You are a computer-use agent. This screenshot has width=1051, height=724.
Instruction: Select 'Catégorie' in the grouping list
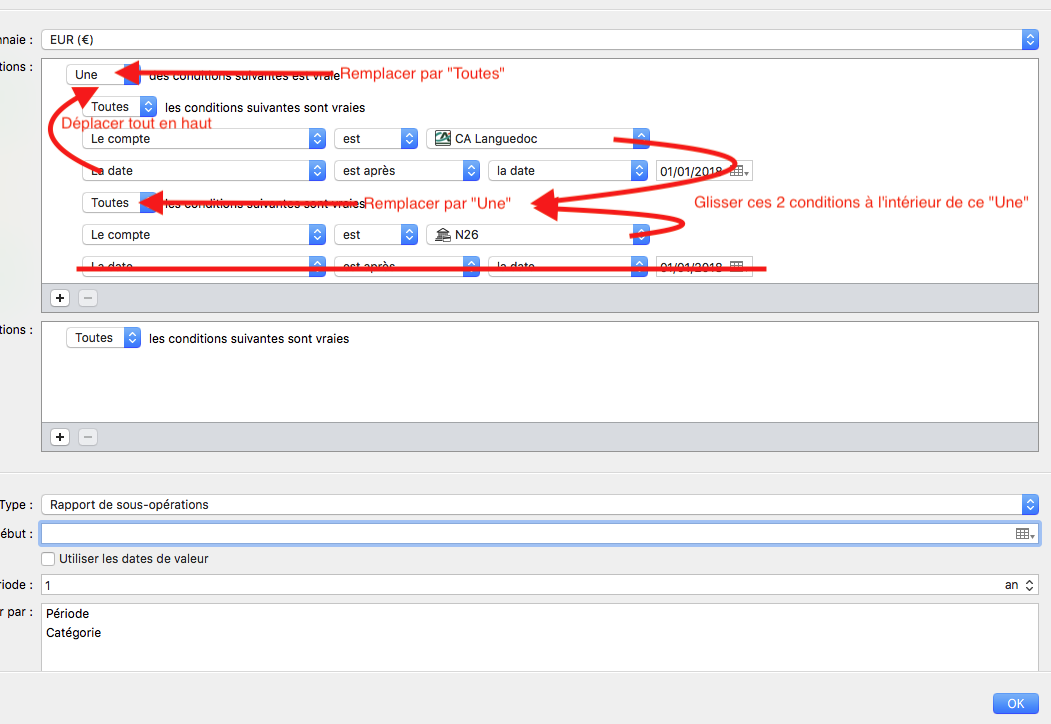(x=74, y=633)
